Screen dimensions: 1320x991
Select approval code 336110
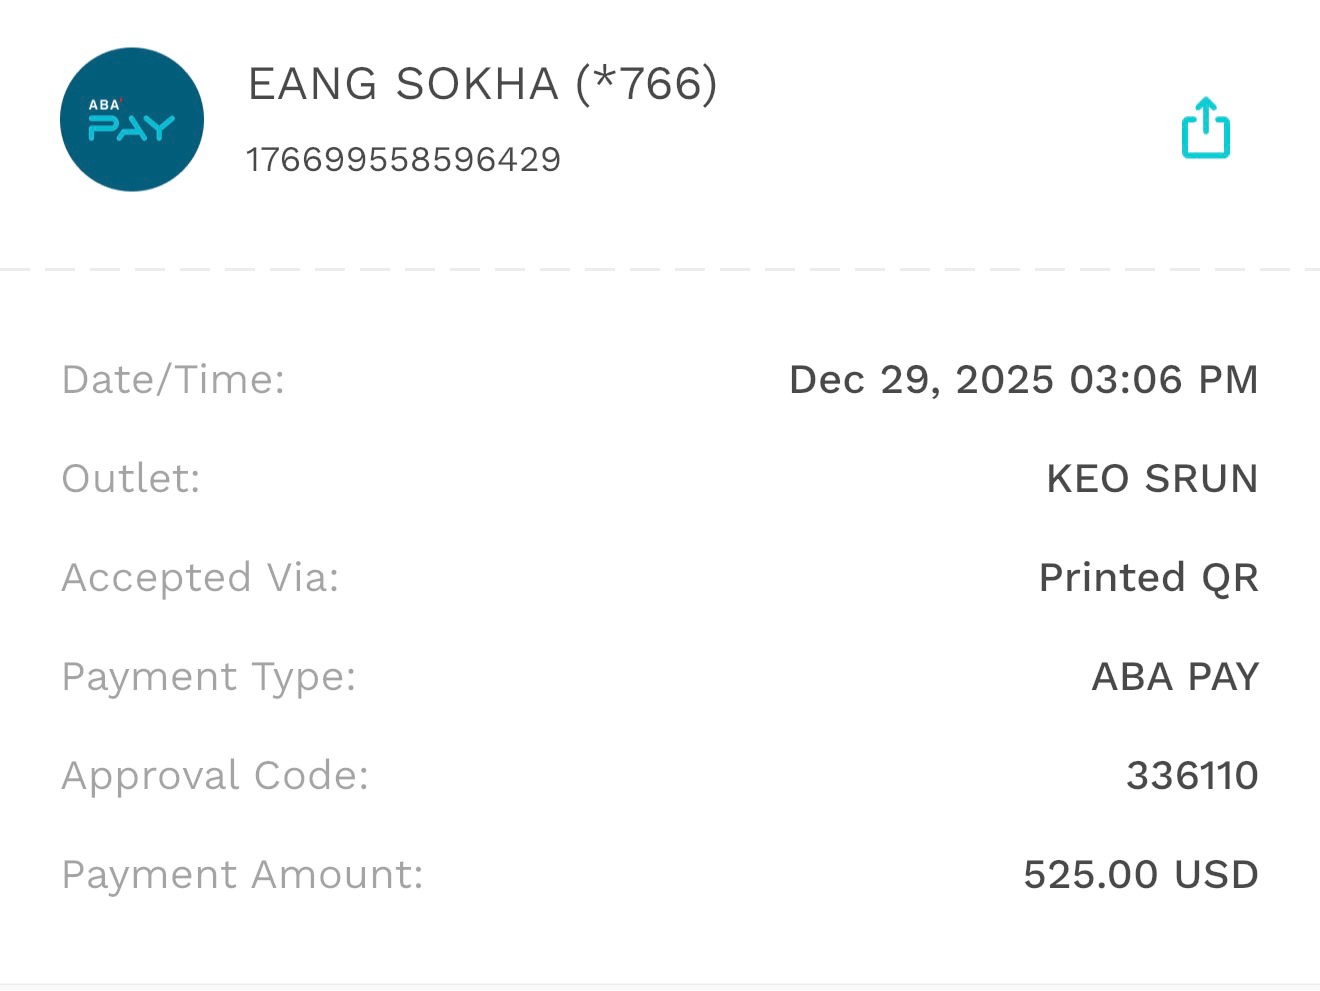[x=1191, y=776]
